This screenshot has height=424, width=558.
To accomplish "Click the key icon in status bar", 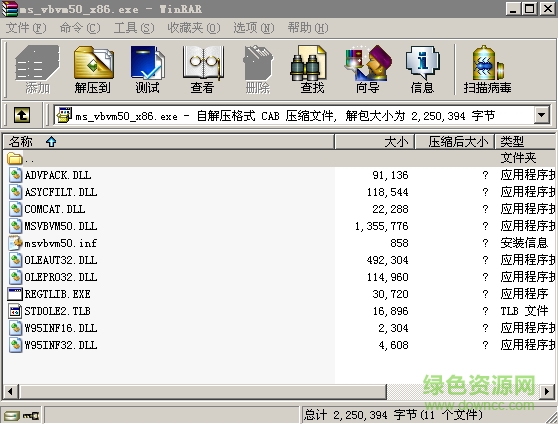I will tap(31, 415).
